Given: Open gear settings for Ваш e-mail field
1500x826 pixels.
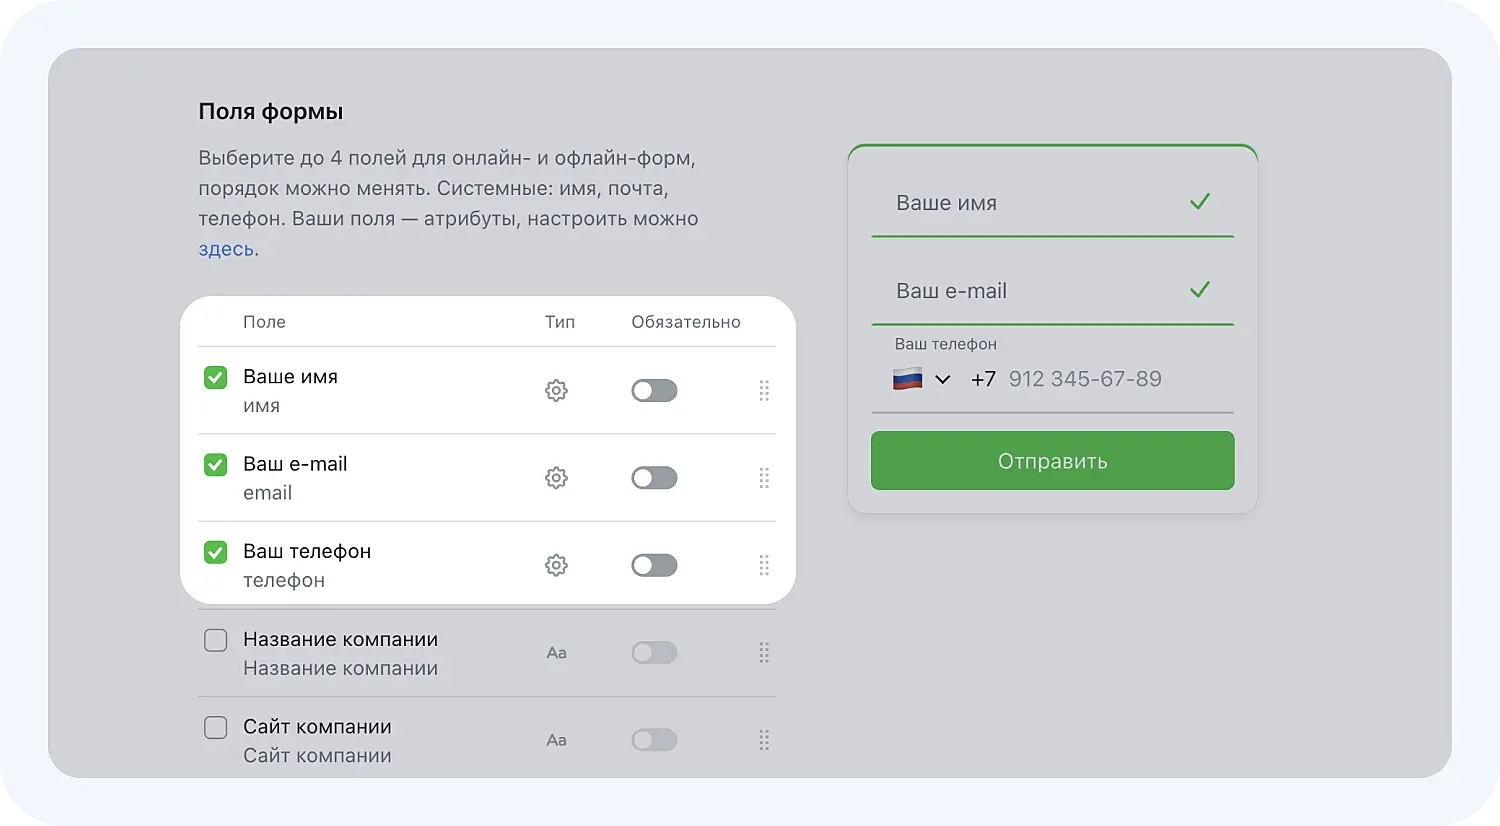Looking at the screenshot, I should [x=556, y=478].
